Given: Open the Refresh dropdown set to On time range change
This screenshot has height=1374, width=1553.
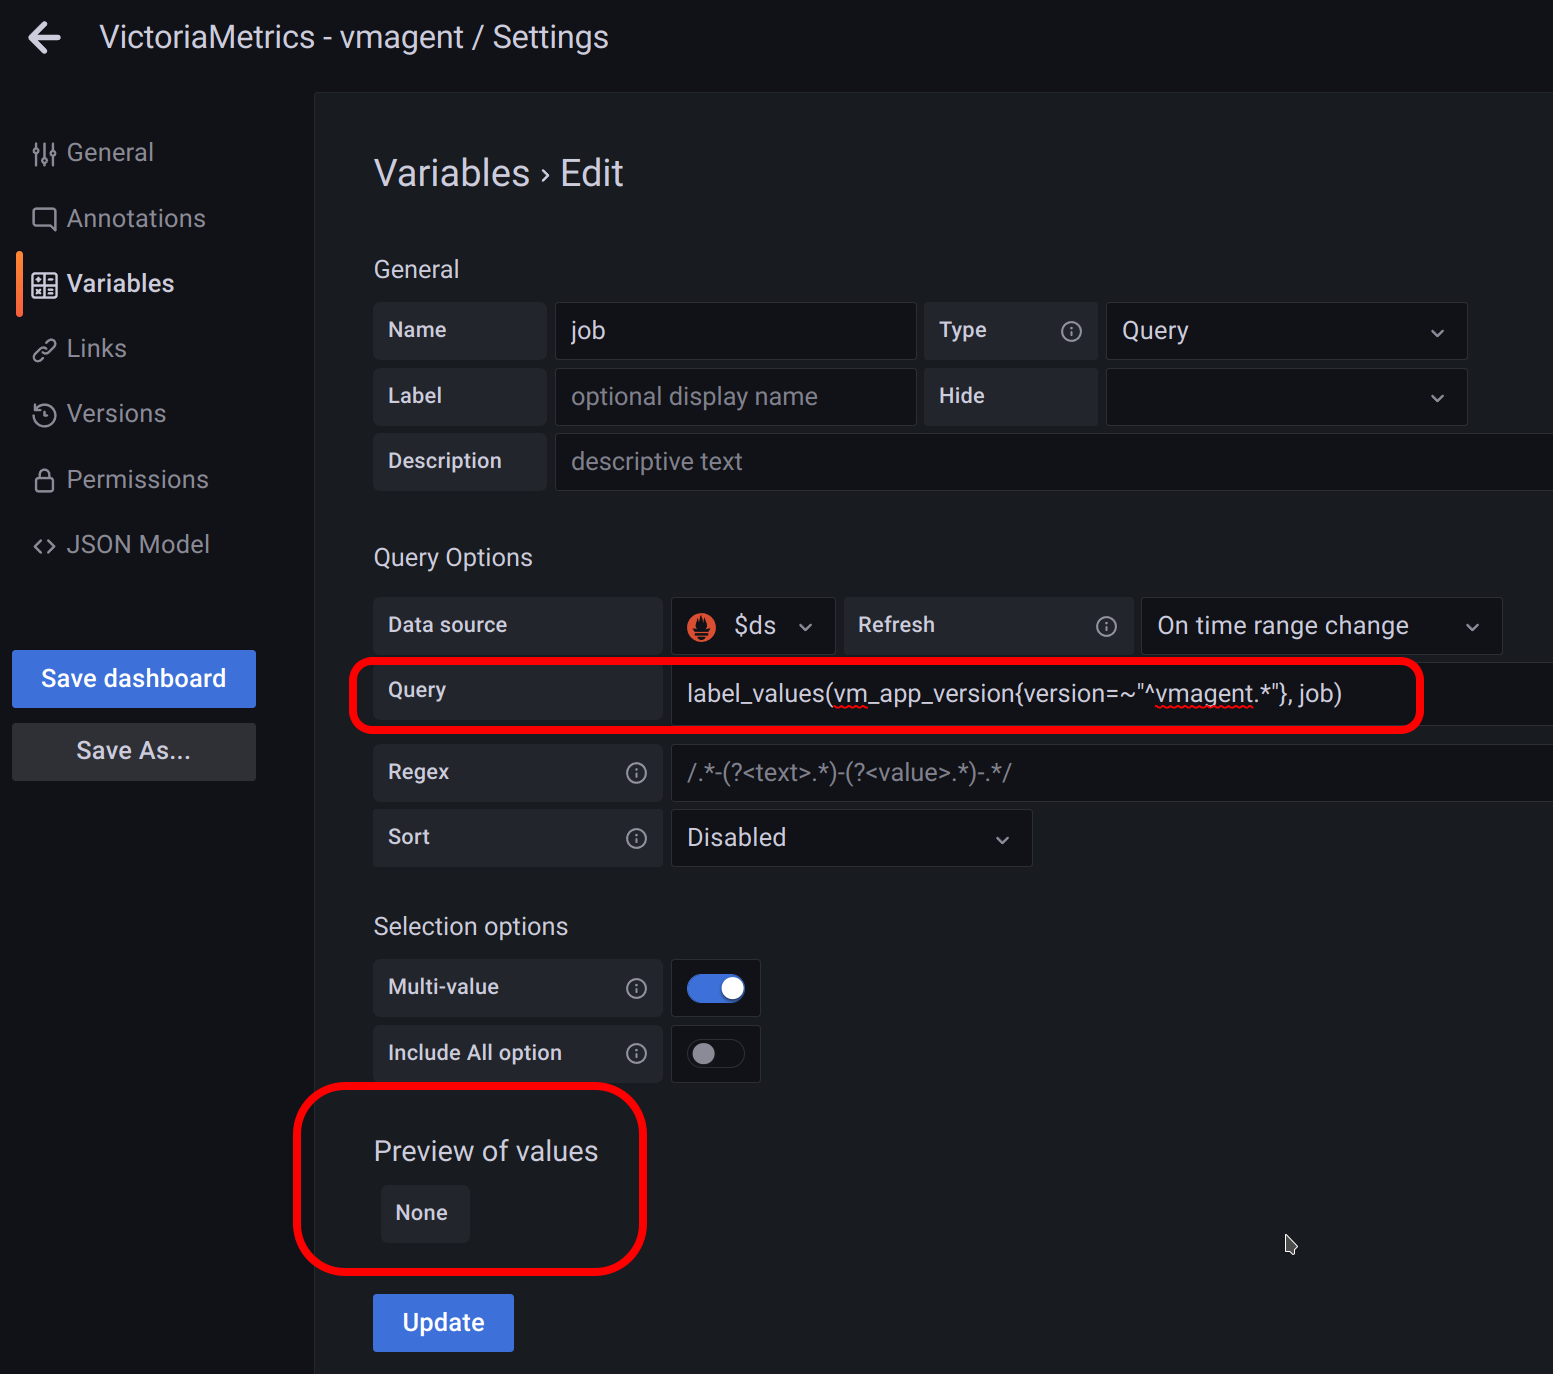Looking at the screenshot, I should (1320, 626).
